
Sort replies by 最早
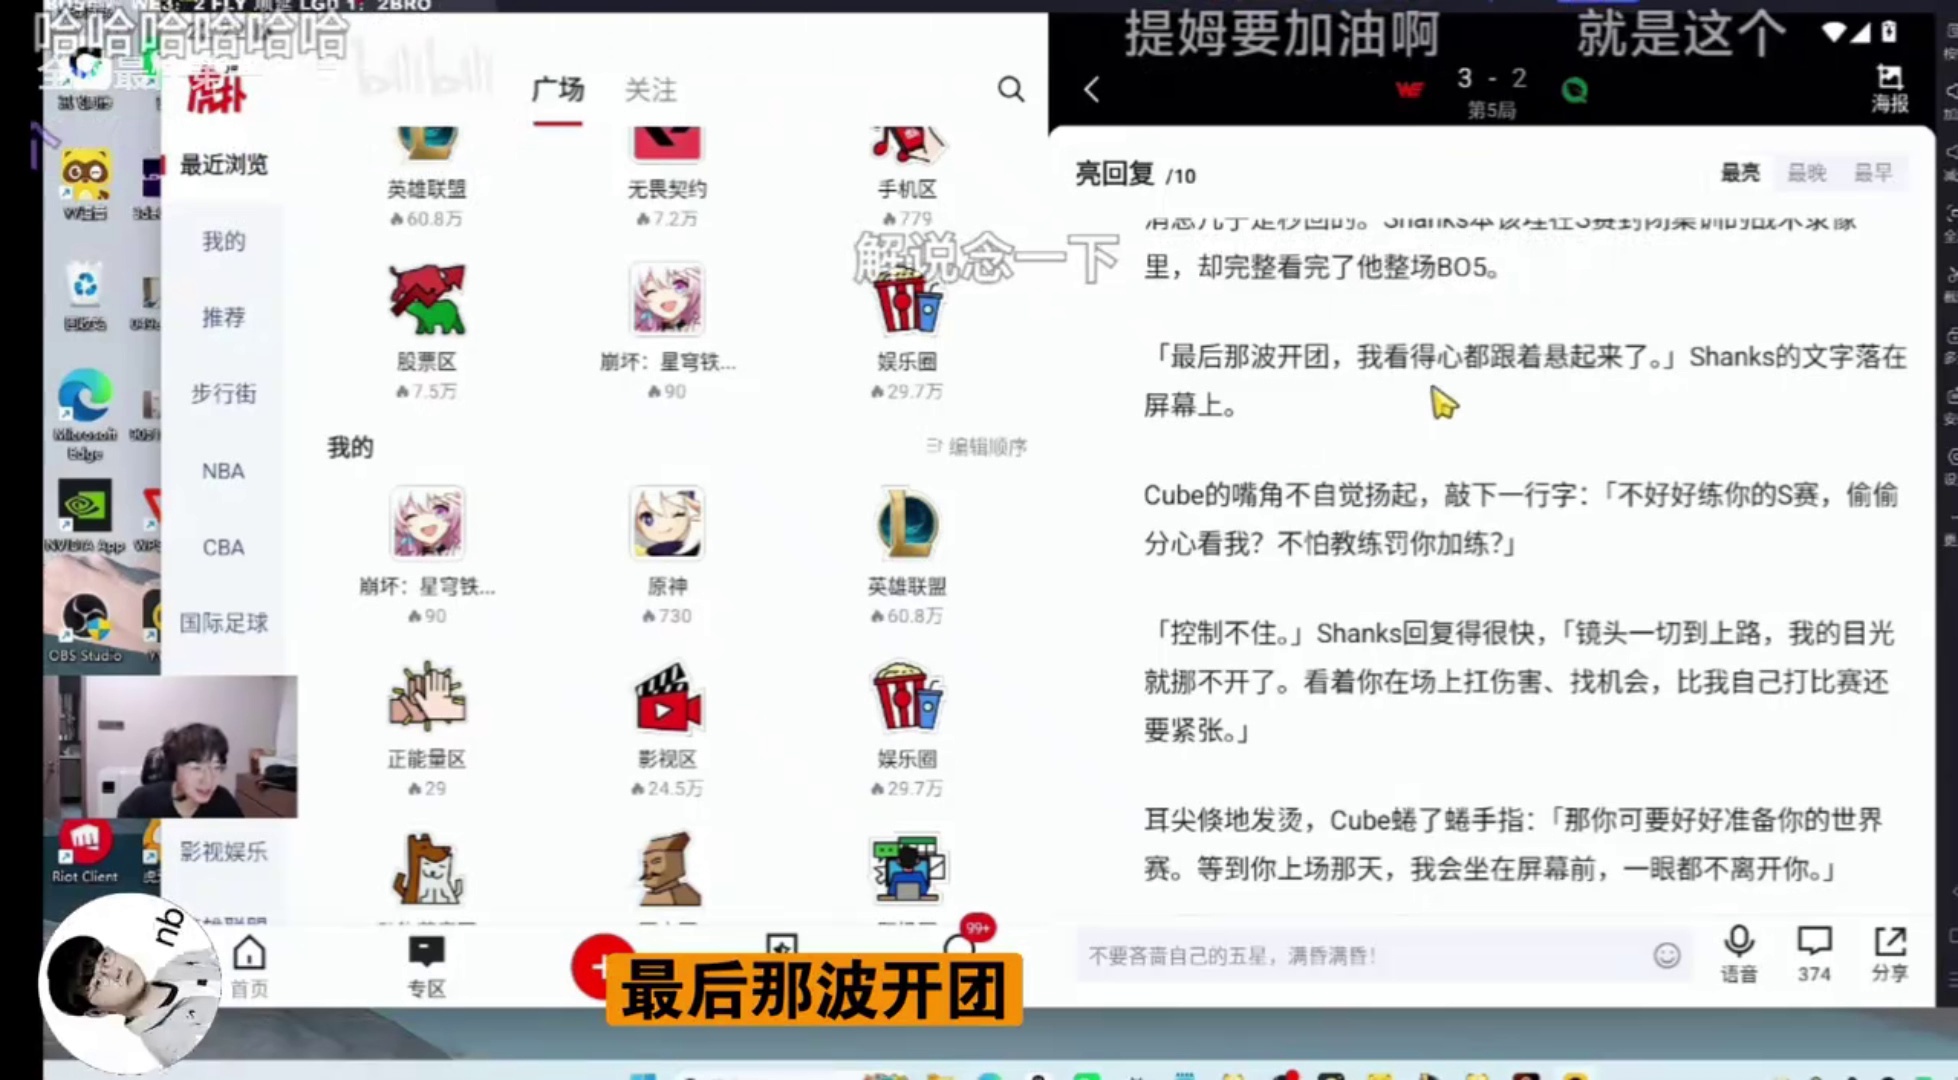[x=1873, y=173]
